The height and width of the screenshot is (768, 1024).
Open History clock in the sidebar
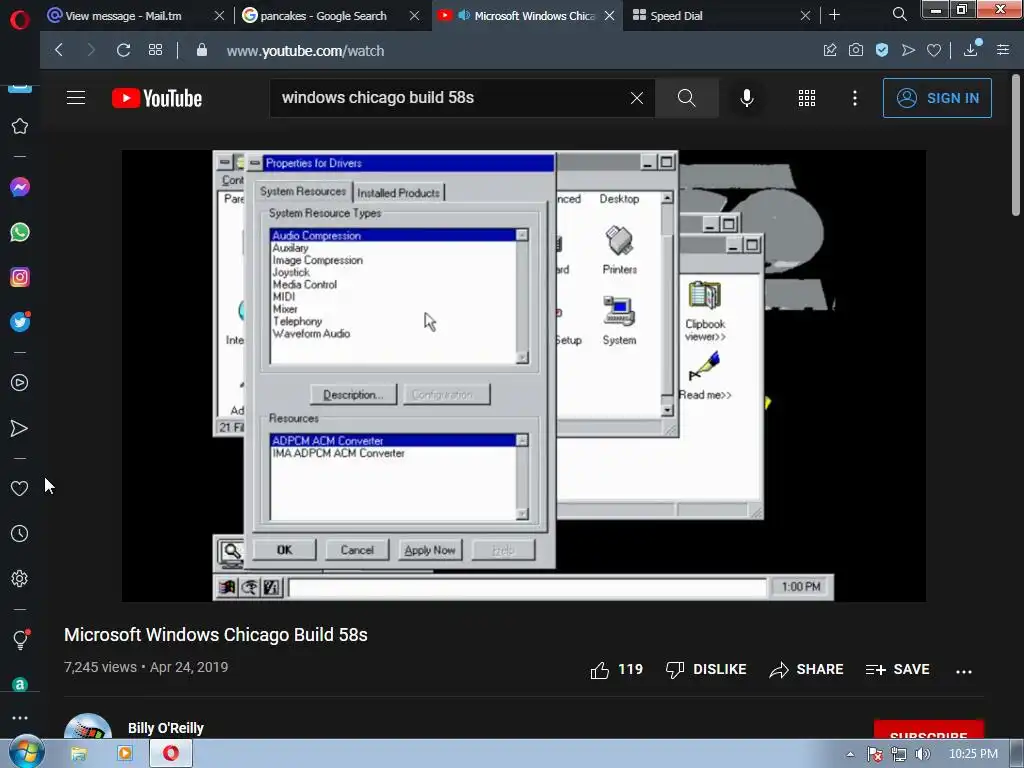[x=20, y=534]
